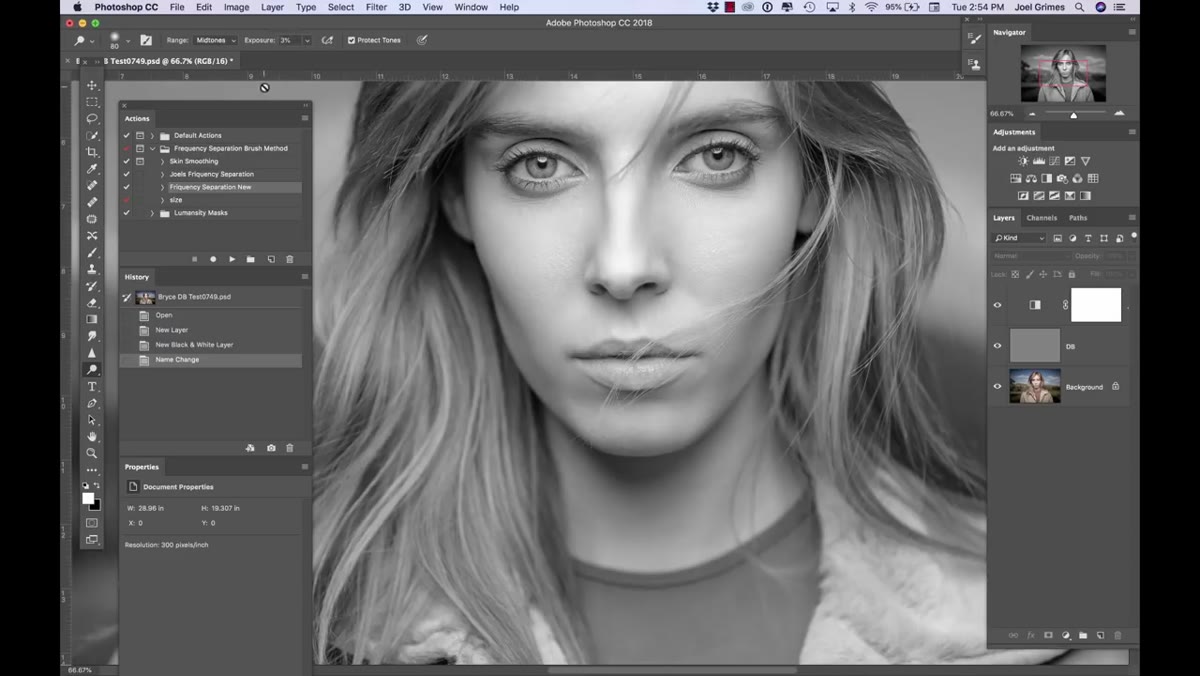The width and height of the screenshot is (1200, 676).
Task: Select the Crop tool
Action: tap(92, 152)
